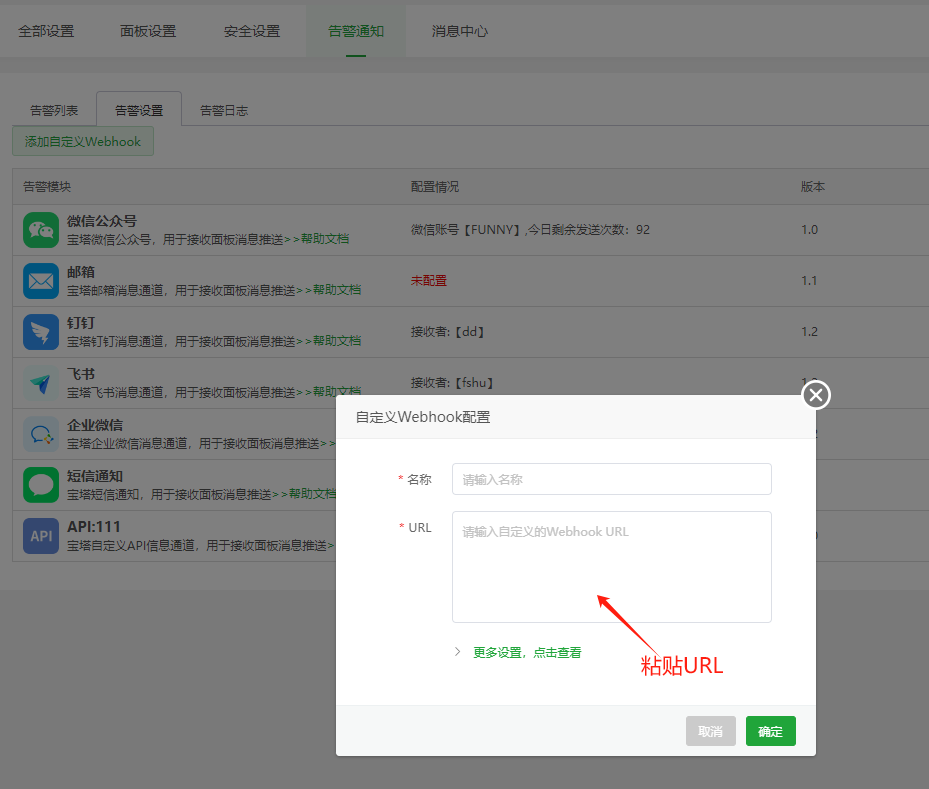This screenshot has width=929, height=789.
Task: Open 帮助文档 link for 微信公众号
Action: [325, 239]
